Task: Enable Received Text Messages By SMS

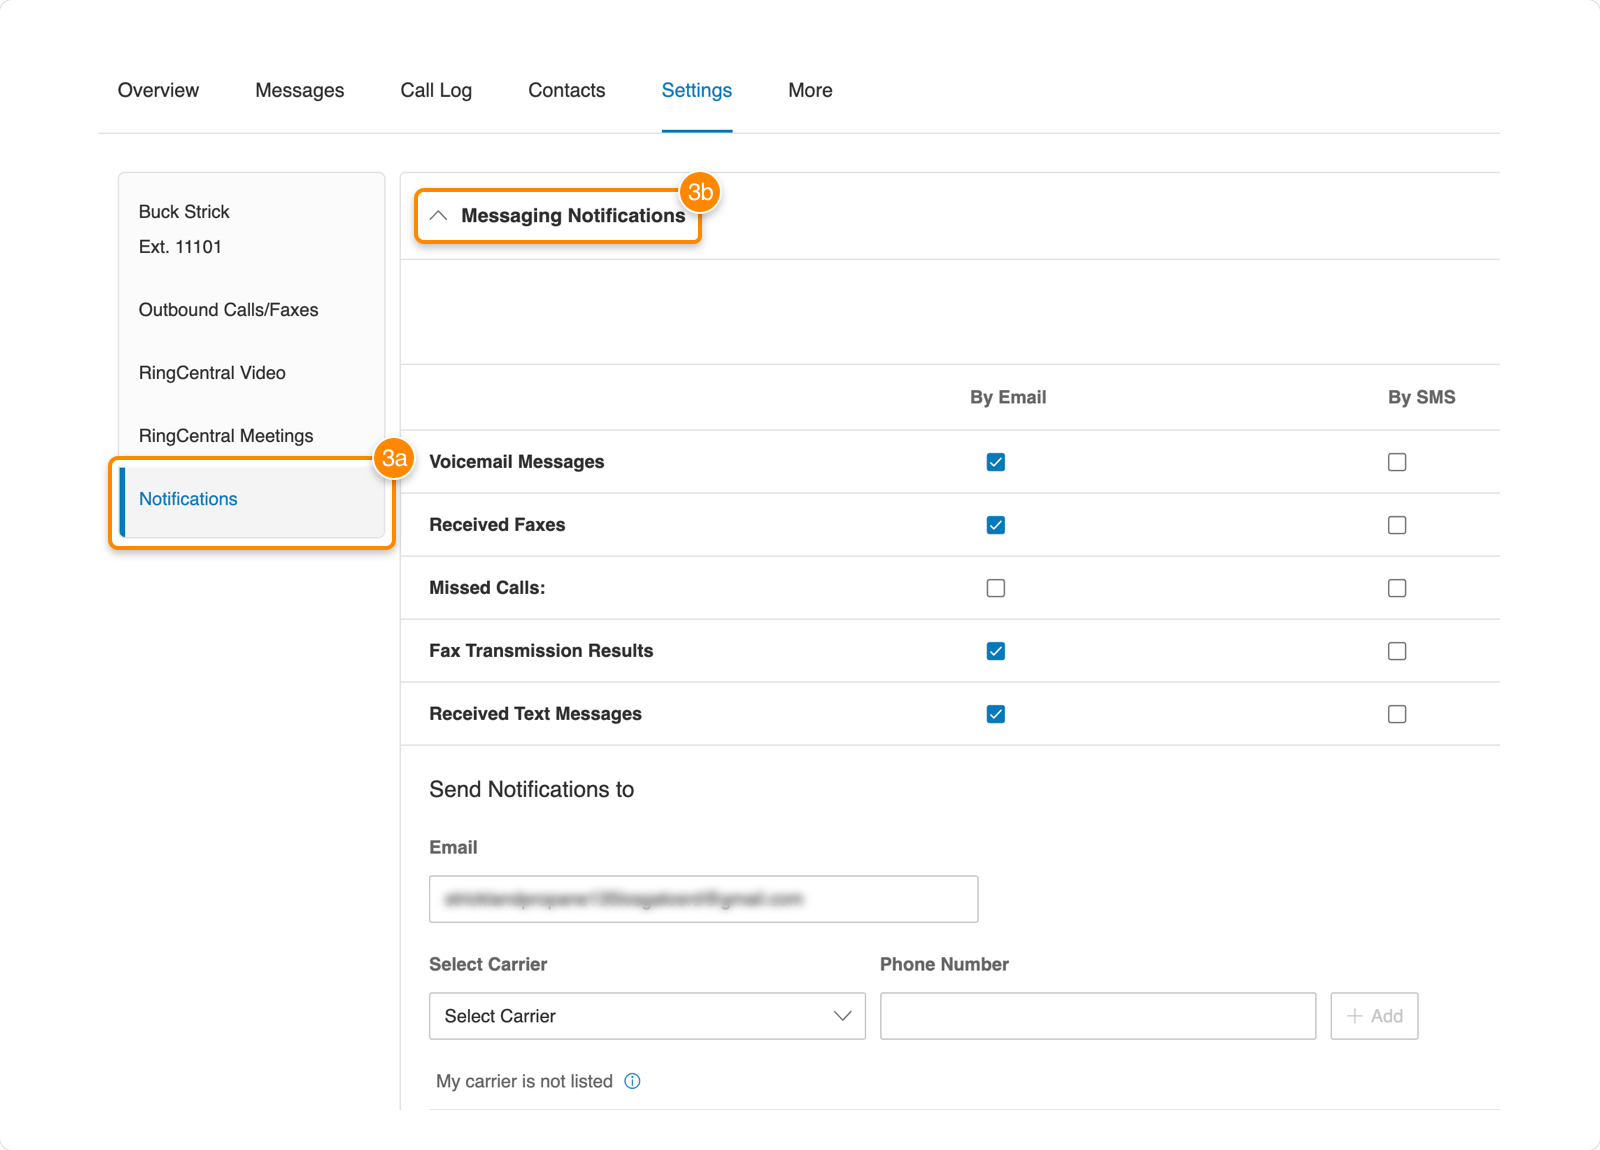Action: point(1397,714)
